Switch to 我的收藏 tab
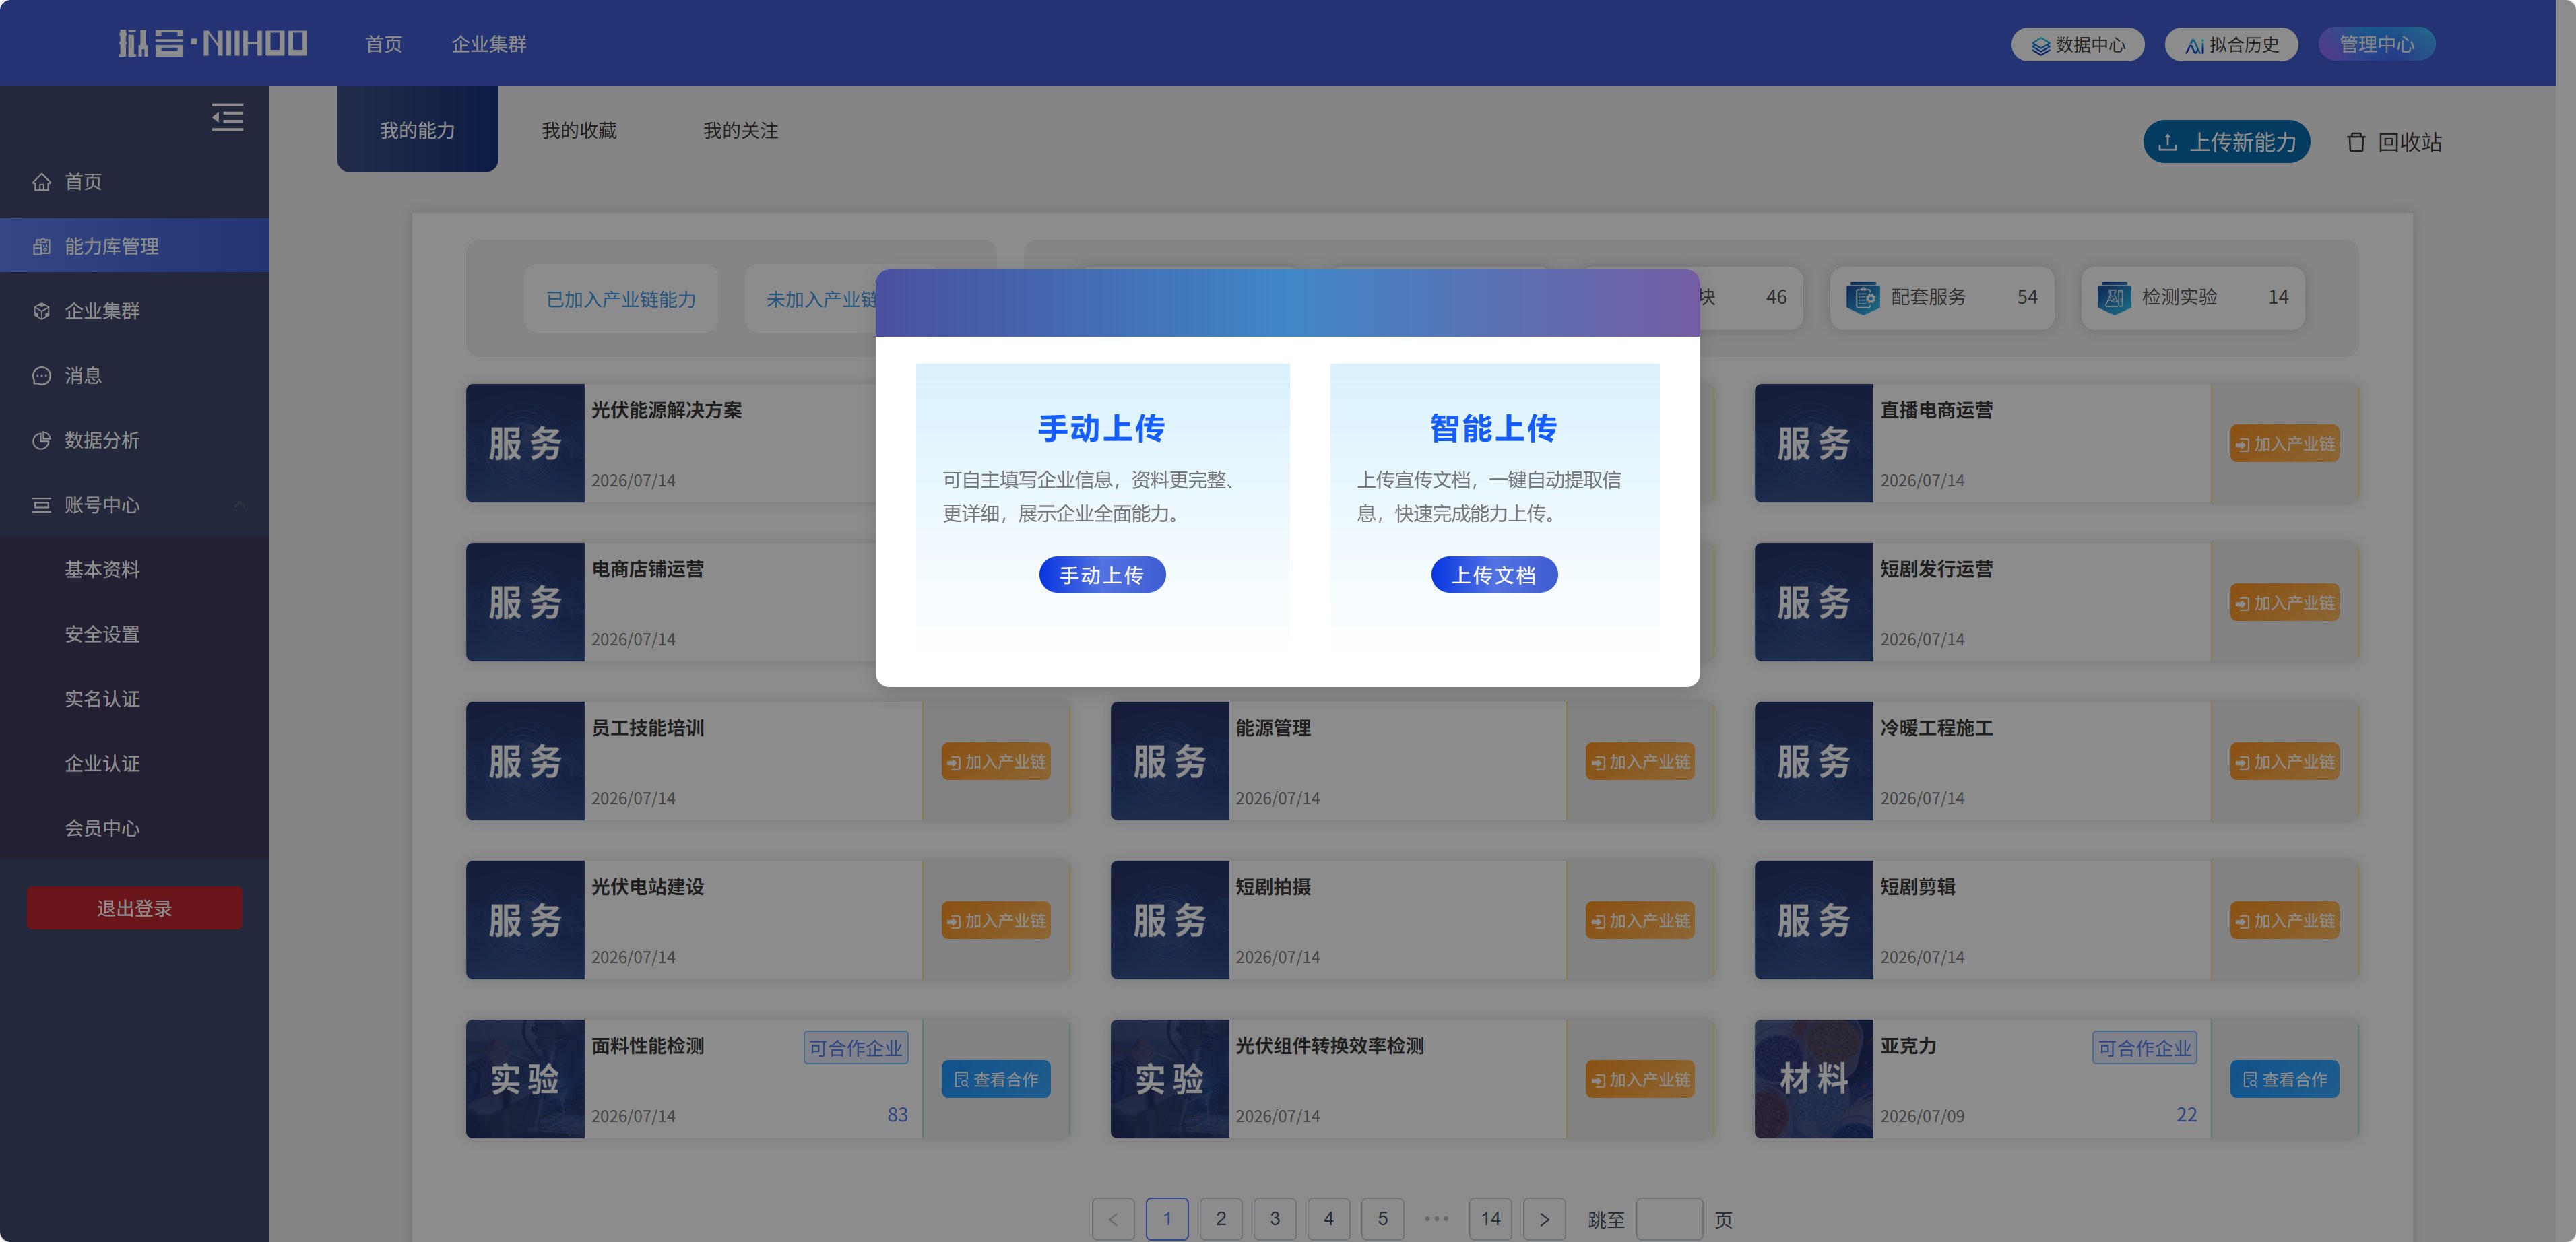This screenshot has width=2576, height=1242. coord(579,130)
